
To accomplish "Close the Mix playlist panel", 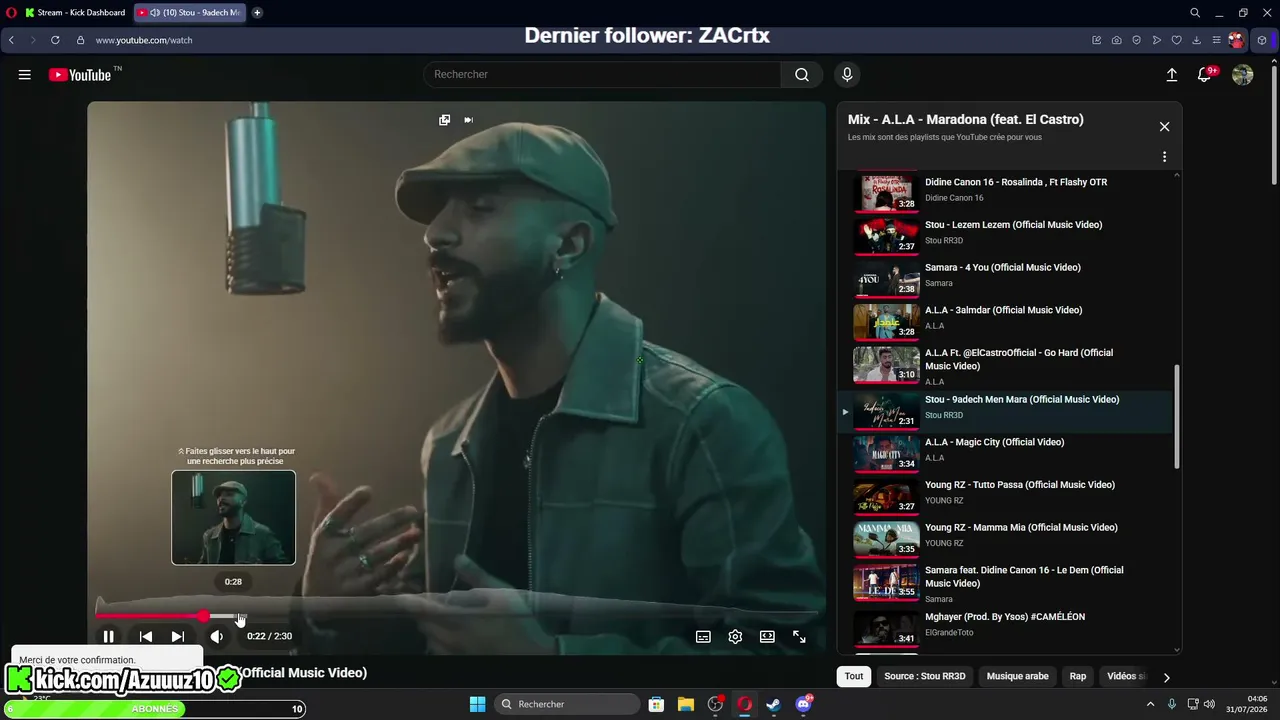I will (1164, 127).
